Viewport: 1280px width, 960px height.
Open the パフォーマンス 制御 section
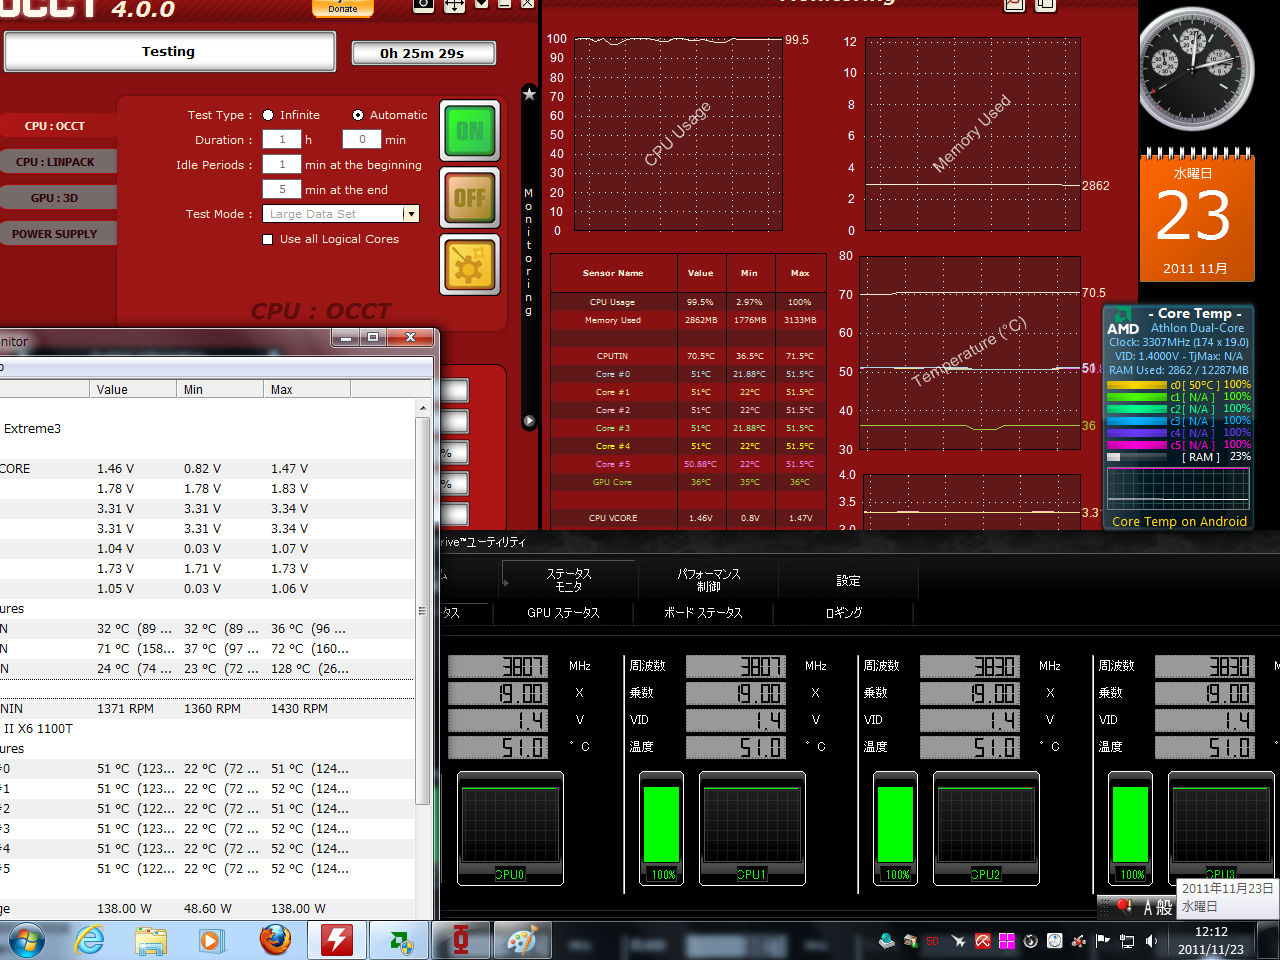pos(708,580)
